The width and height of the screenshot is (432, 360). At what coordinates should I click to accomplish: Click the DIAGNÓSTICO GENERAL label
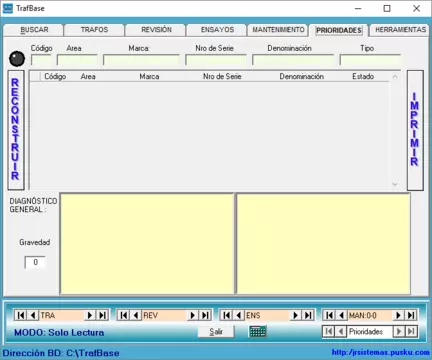(x=33, y=205)
